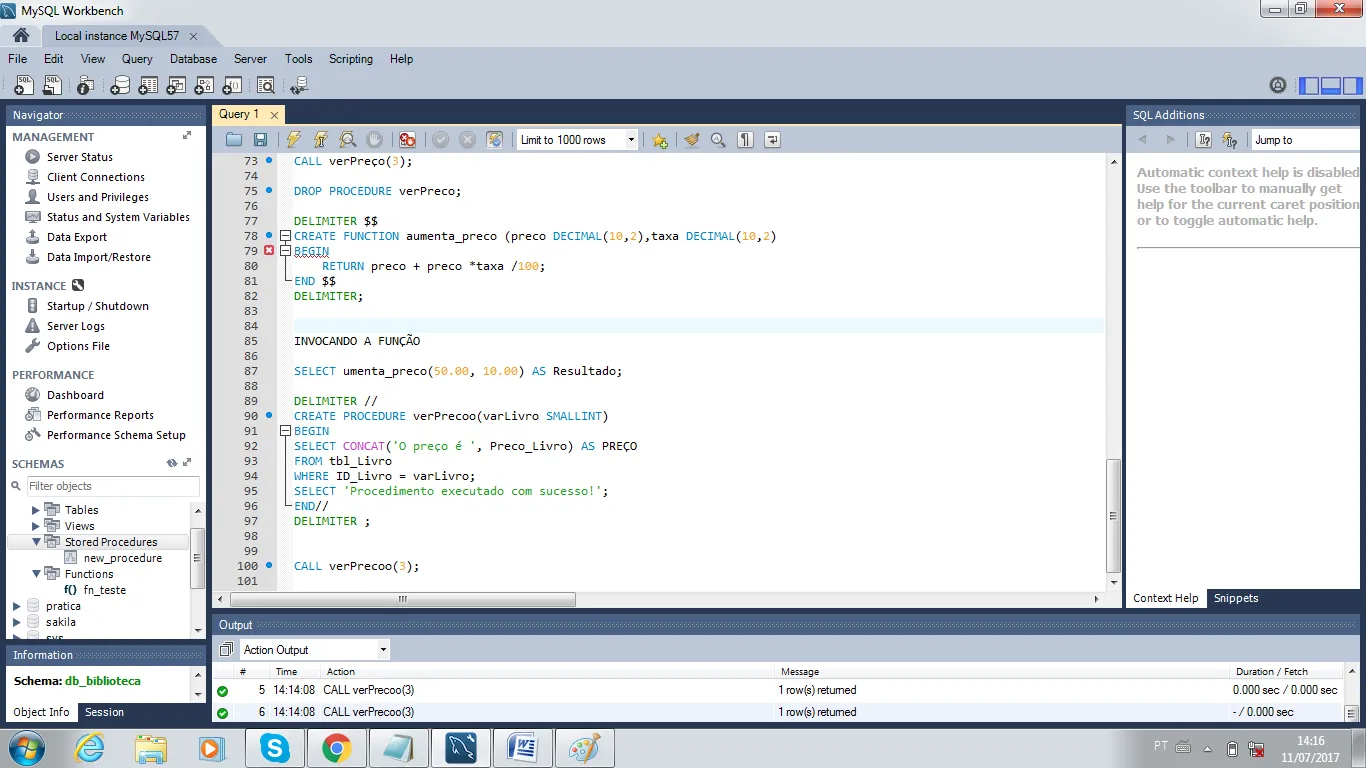The width and height of the screenshot is (1366, 768).
Task: Run Explain on statement under cursor
Action: click(x=347, y=140)
